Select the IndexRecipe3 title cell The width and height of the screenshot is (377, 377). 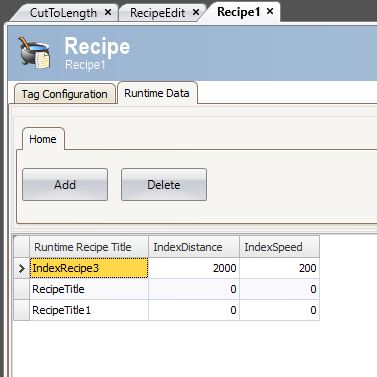pyautogui.click(x=89, y=268)
